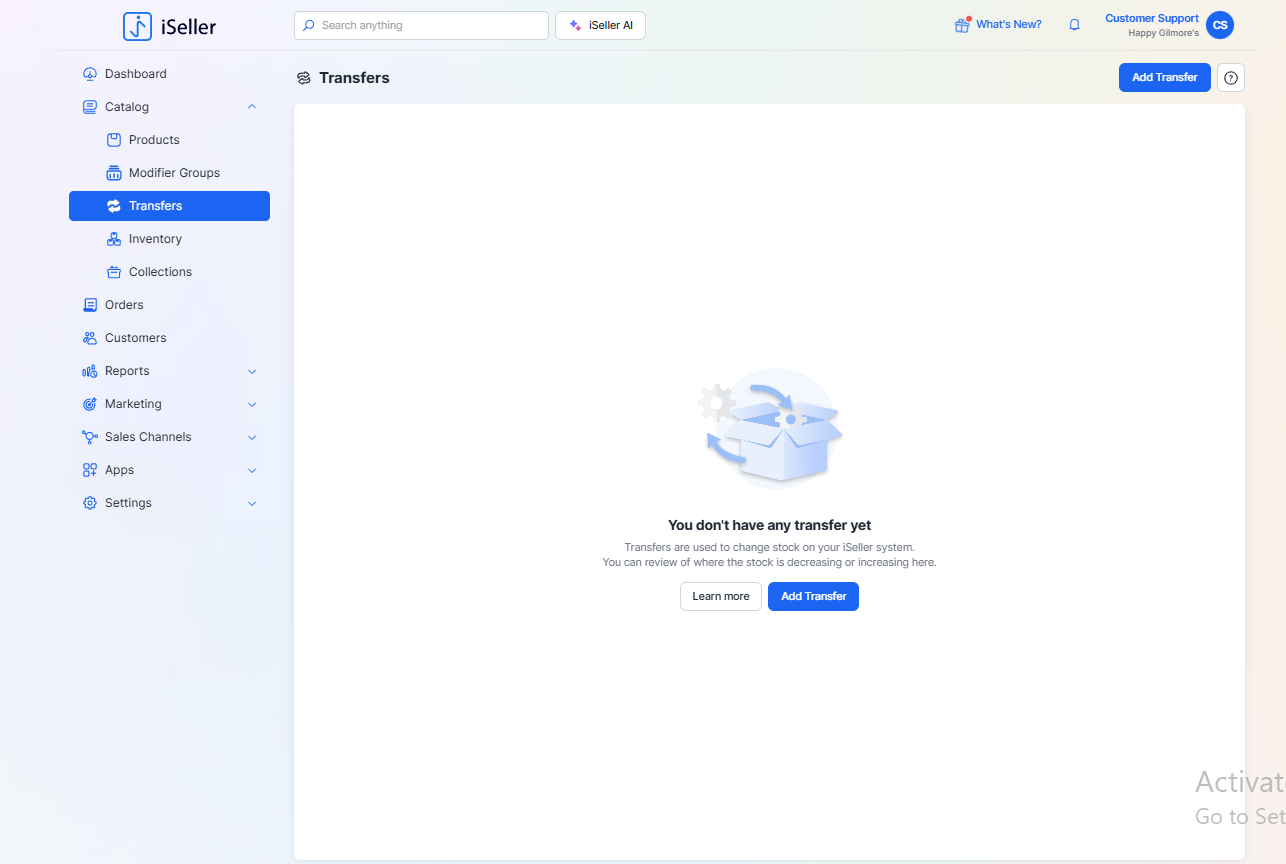Viewport: 1286px width, 864px height.
Task: Open help question mark icon
Action: (x=1230, y=78)
